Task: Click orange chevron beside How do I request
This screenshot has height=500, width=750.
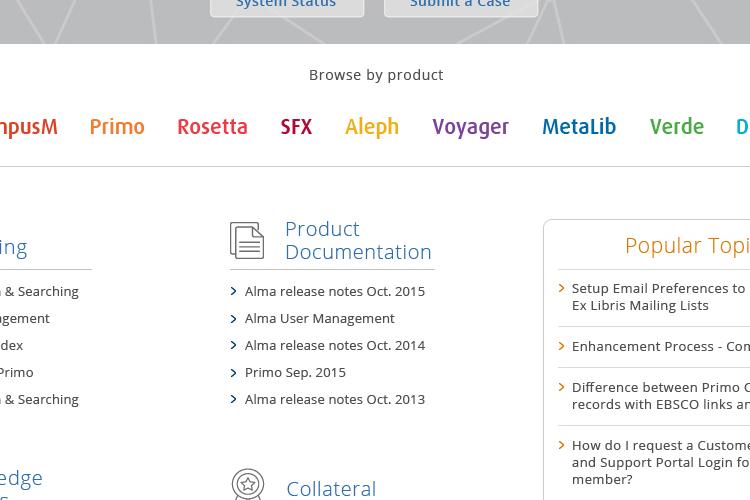Action: tap(562, 445)
